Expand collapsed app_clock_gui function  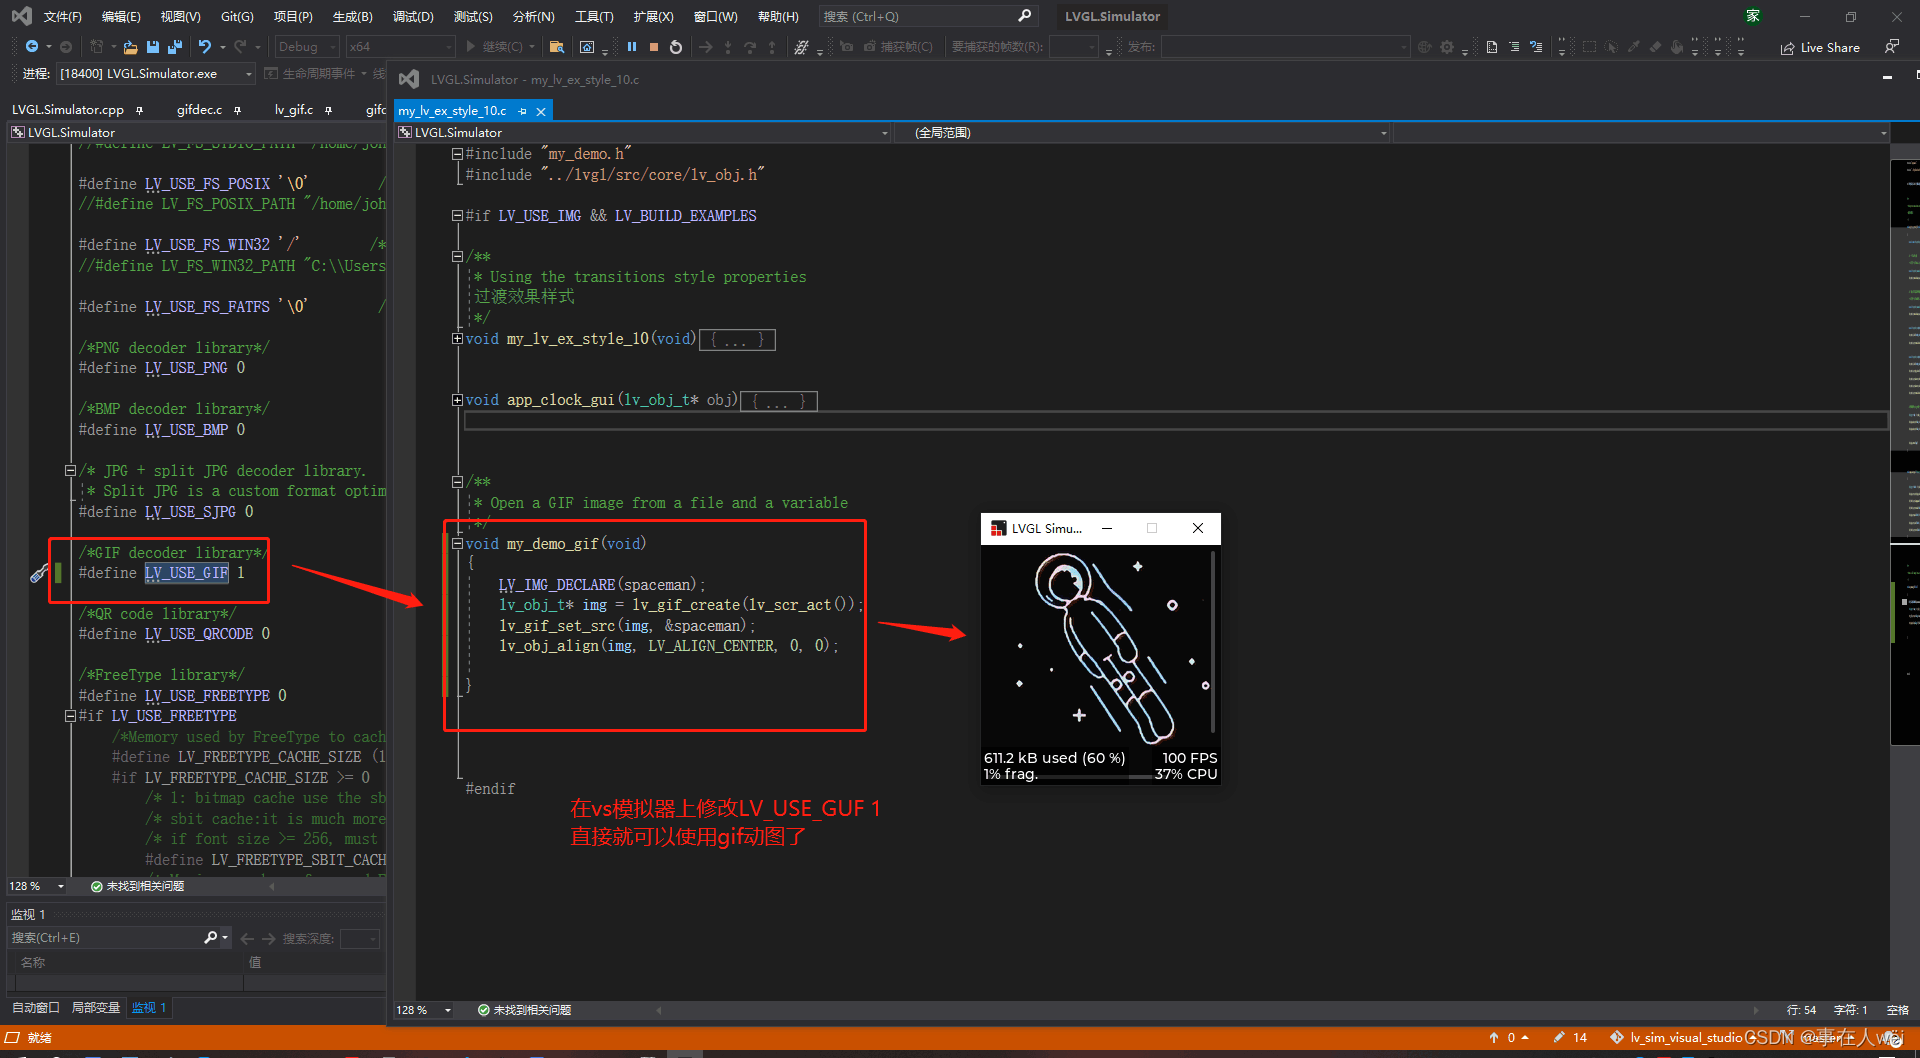[457, 400]
